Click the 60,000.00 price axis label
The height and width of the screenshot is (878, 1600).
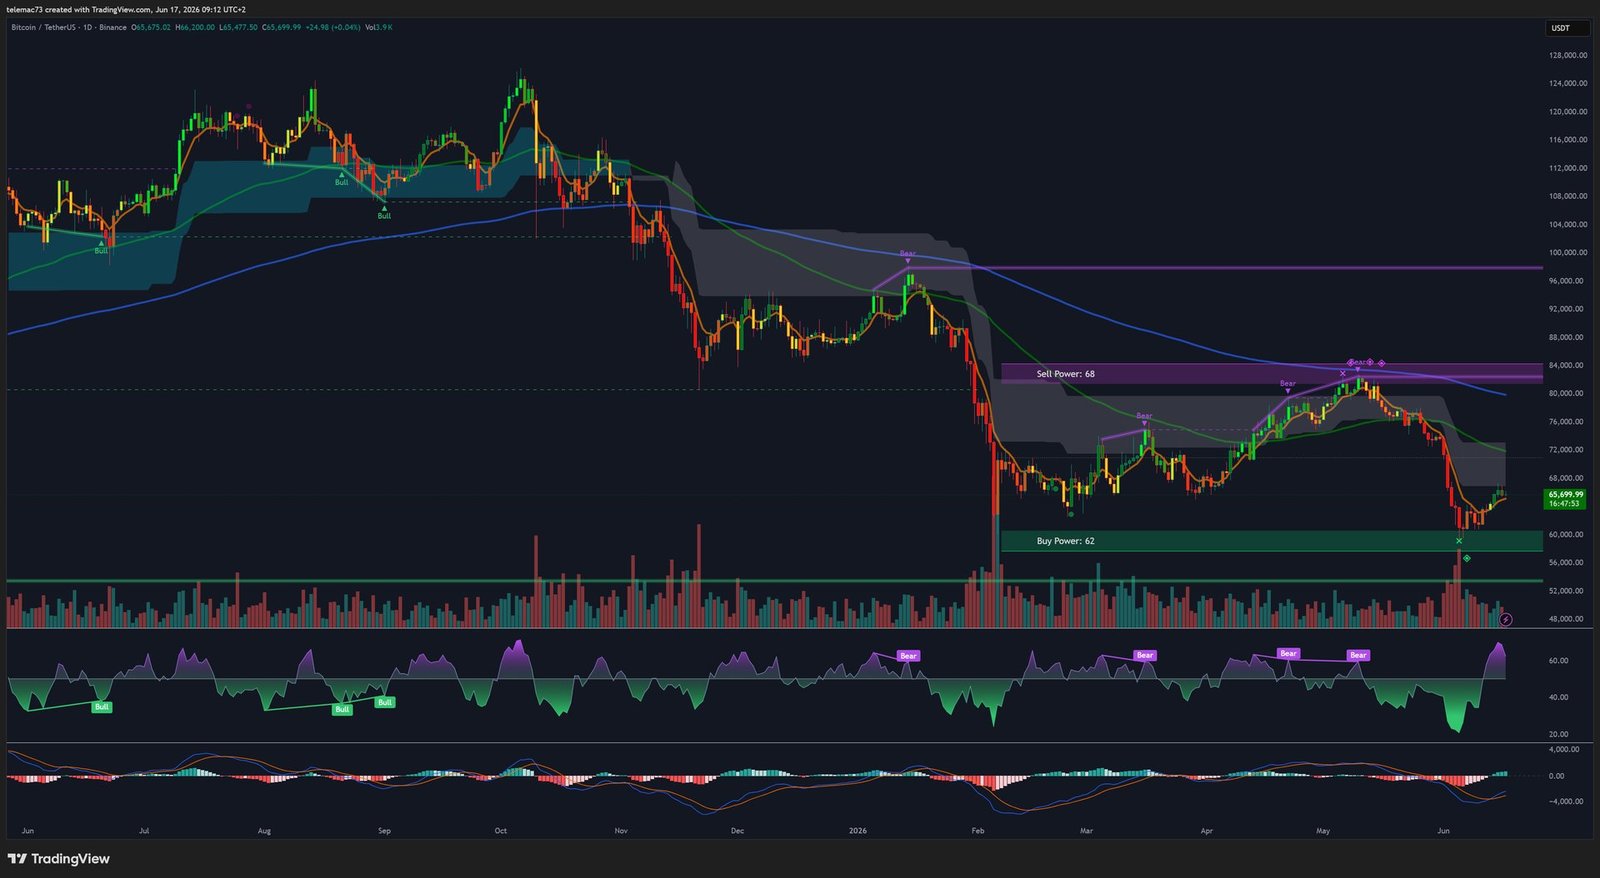(x=1568, y=534)
